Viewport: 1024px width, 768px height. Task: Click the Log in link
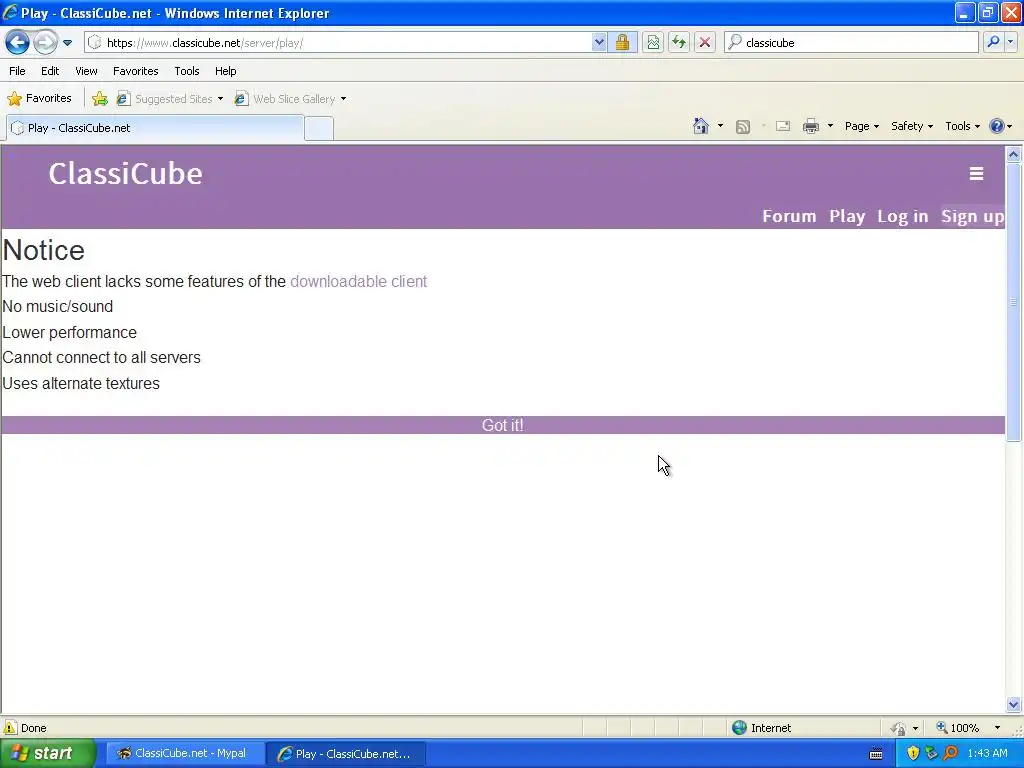(x=903, y=216)
